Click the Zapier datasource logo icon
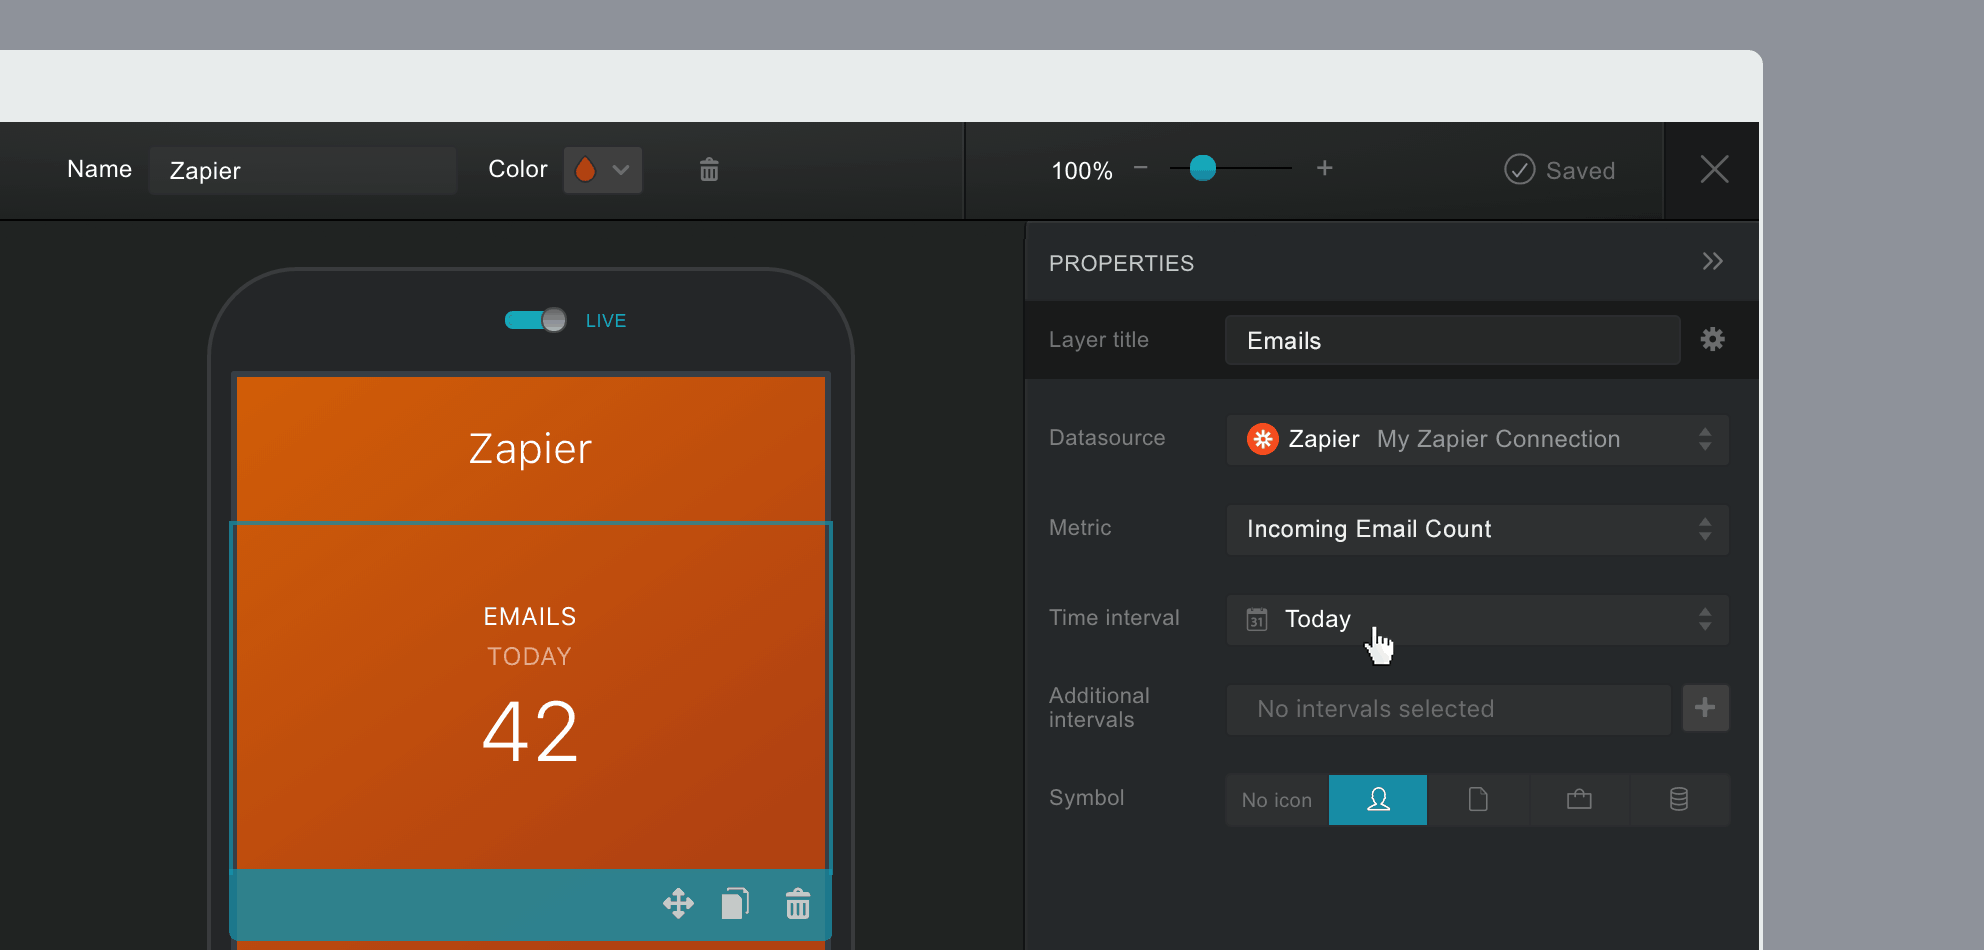Image resolution: width=1984 pixels, height=950 pixels. (x=1263, y=439)
